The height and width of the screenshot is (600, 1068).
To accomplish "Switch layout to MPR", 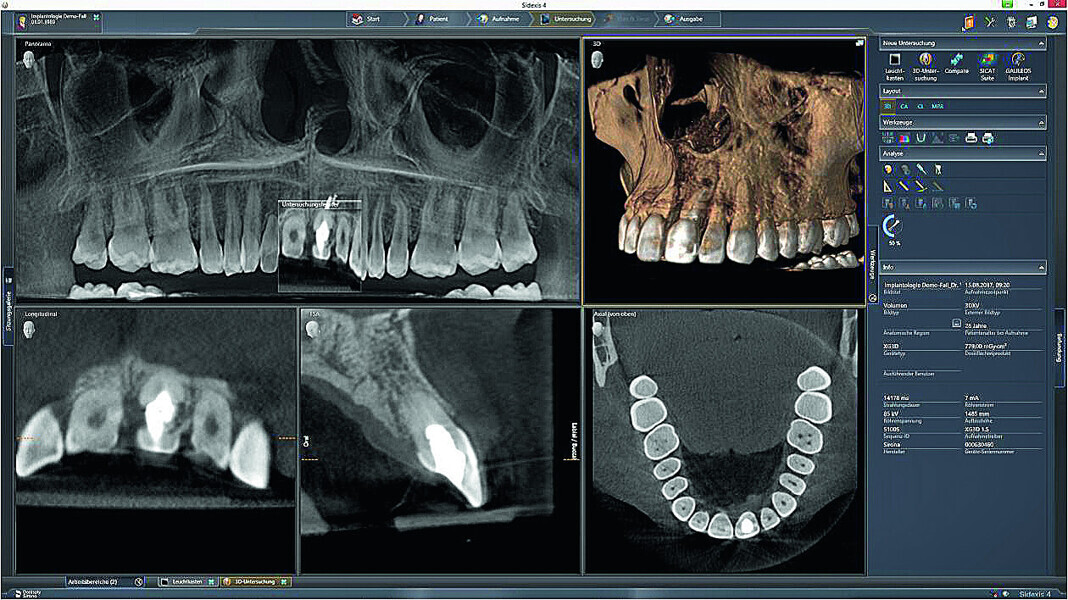I will point(937,106).
